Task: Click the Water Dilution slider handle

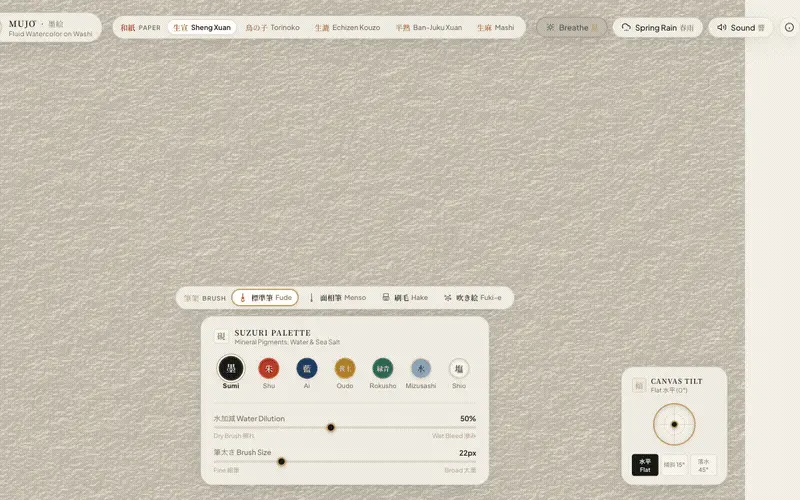Action: [331, 428]
